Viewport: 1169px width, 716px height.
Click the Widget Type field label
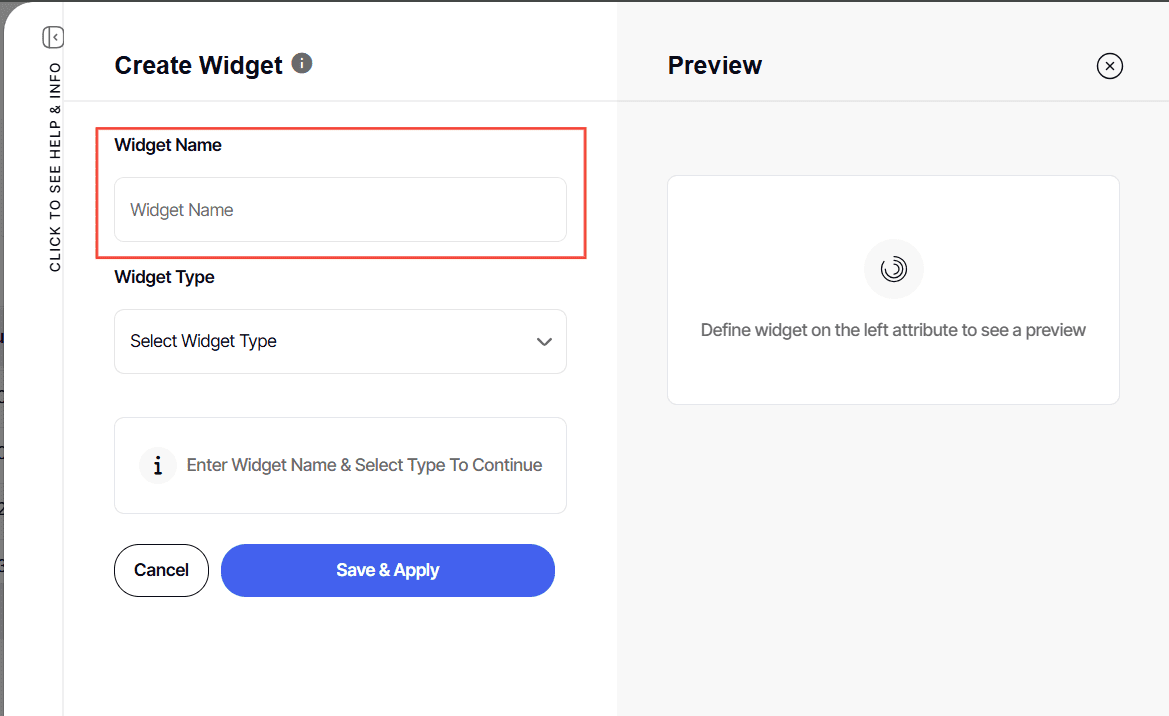164,277
